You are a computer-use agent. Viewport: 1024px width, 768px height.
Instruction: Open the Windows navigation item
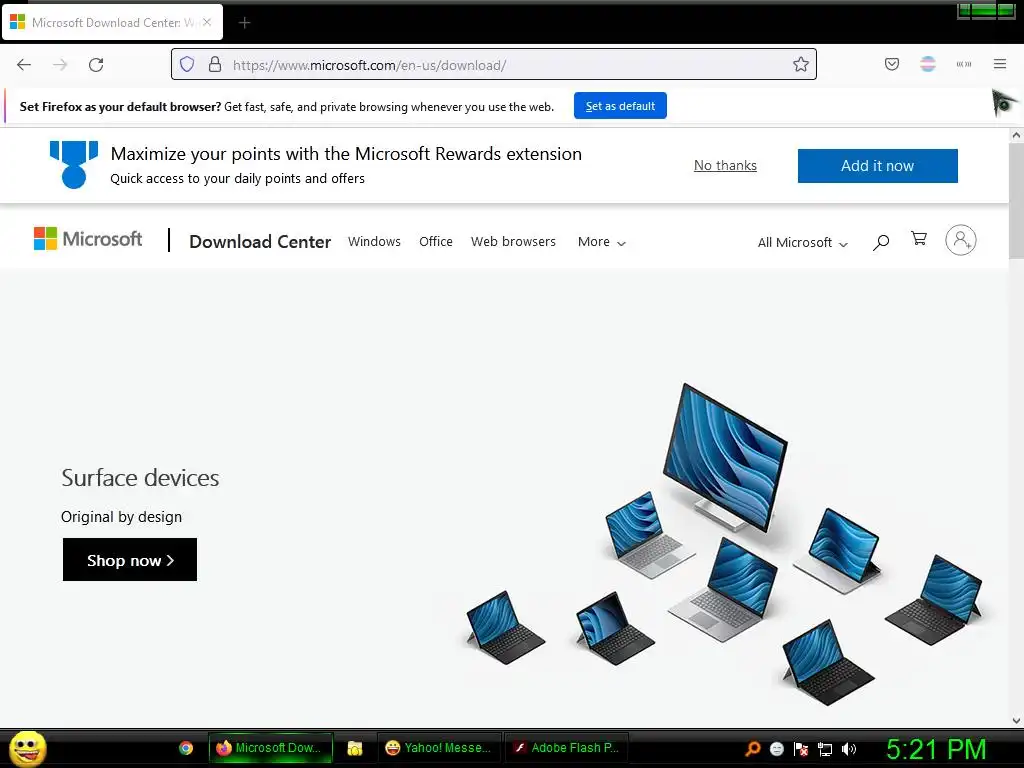374,242
